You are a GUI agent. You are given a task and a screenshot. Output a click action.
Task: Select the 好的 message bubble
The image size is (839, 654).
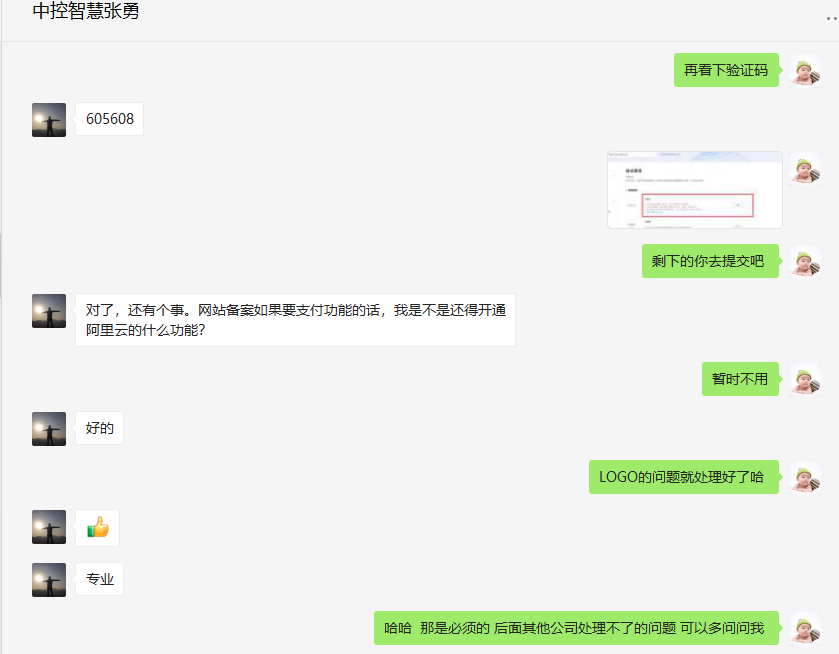tap(99, 427)
